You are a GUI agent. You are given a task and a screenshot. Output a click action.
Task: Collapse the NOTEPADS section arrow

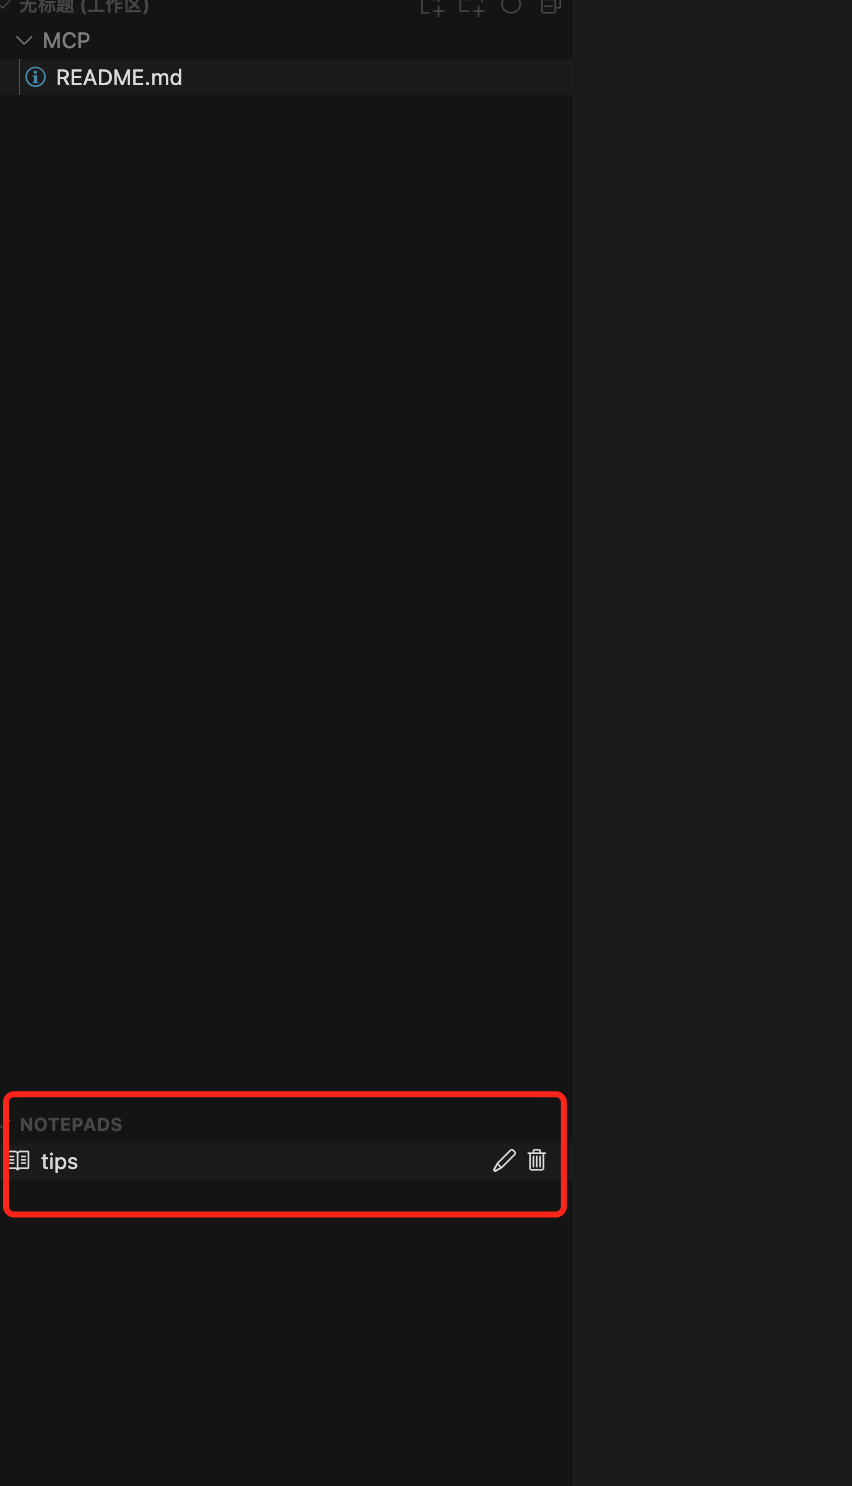pos(3,1124)
